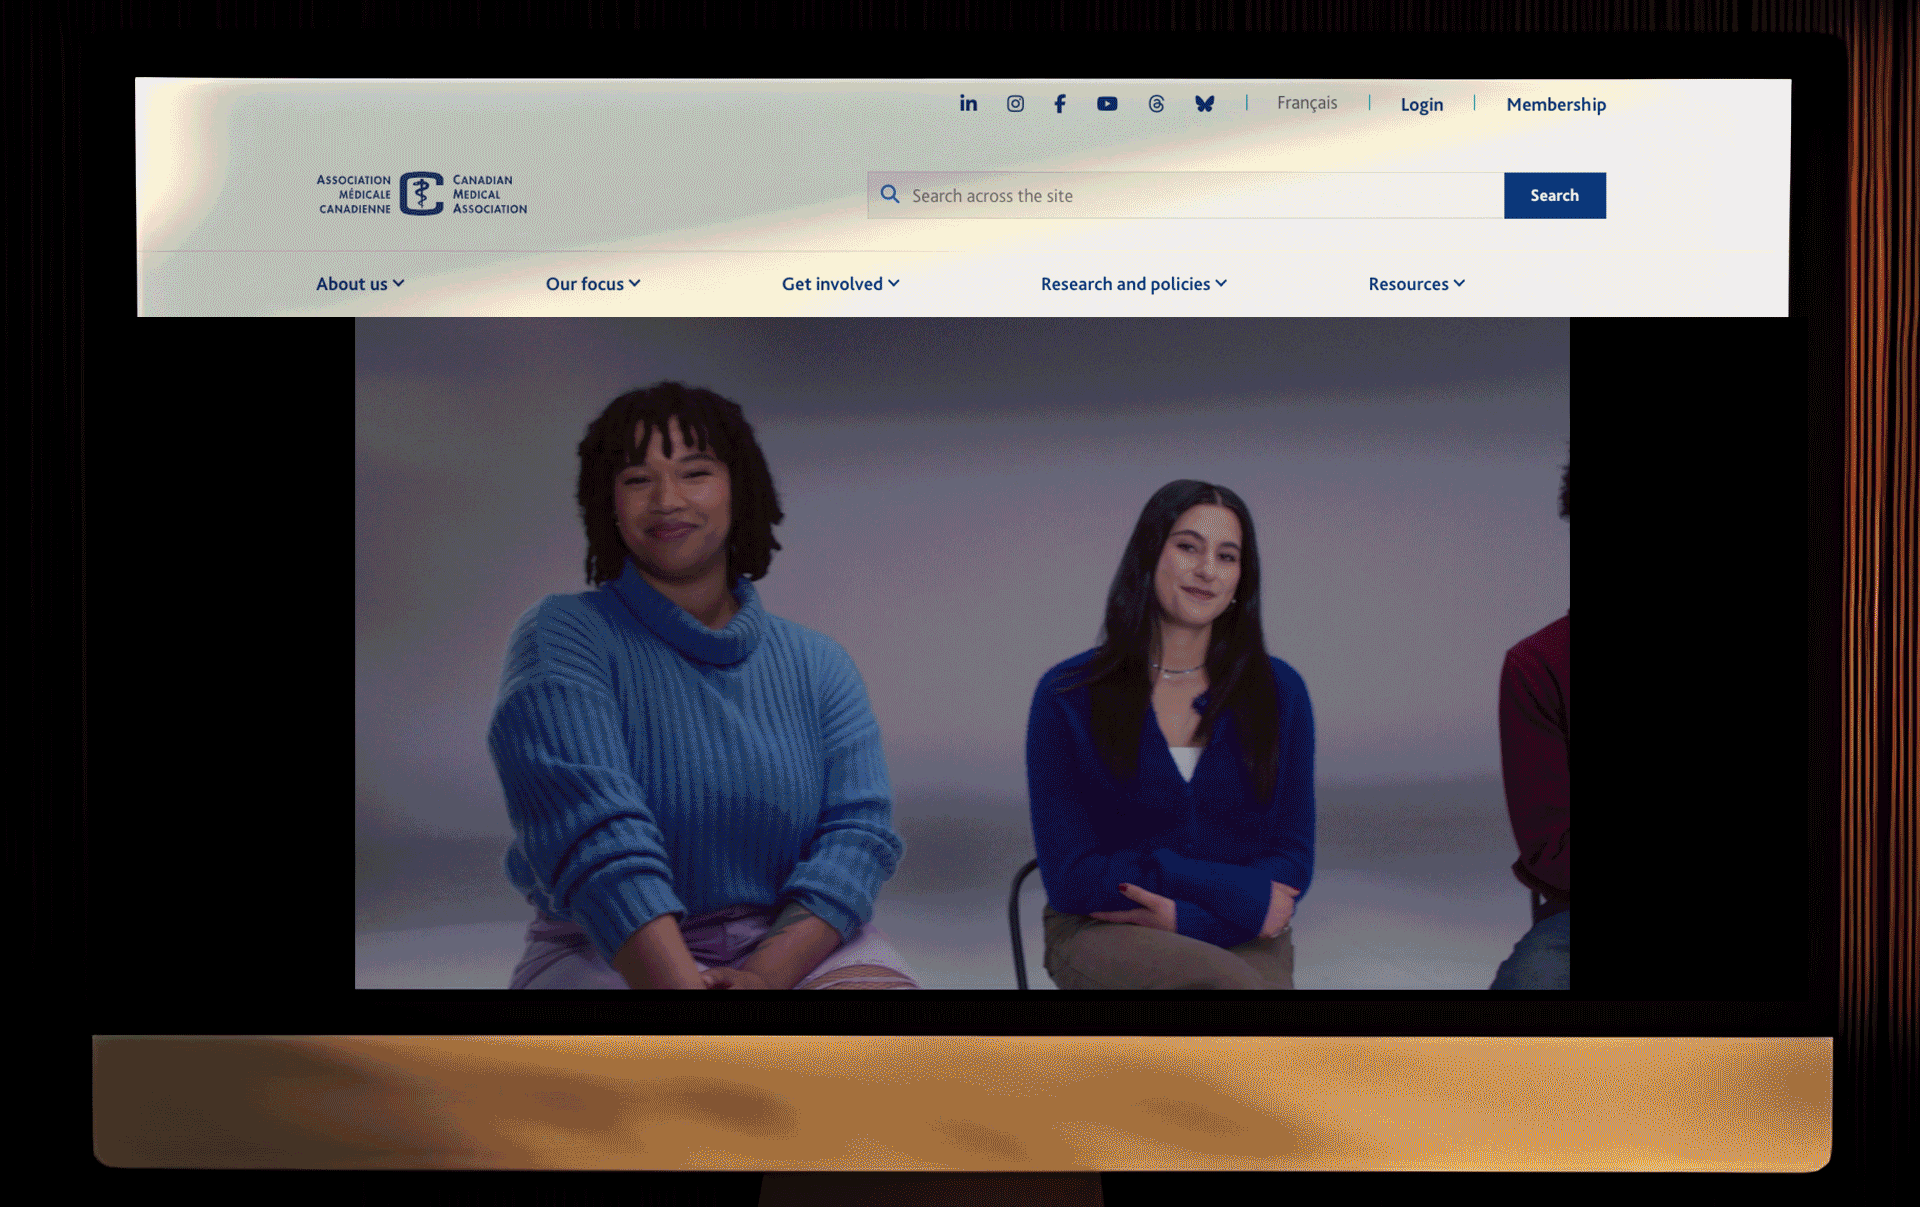Open the Instagram social icon
This screenshot has width=1920, height=1207.
[1015, 104]
